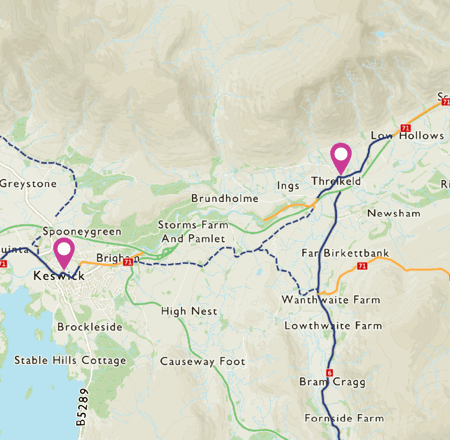Click route 71 shield next to Brigham
Screen dimensions: 450x440
128,262
